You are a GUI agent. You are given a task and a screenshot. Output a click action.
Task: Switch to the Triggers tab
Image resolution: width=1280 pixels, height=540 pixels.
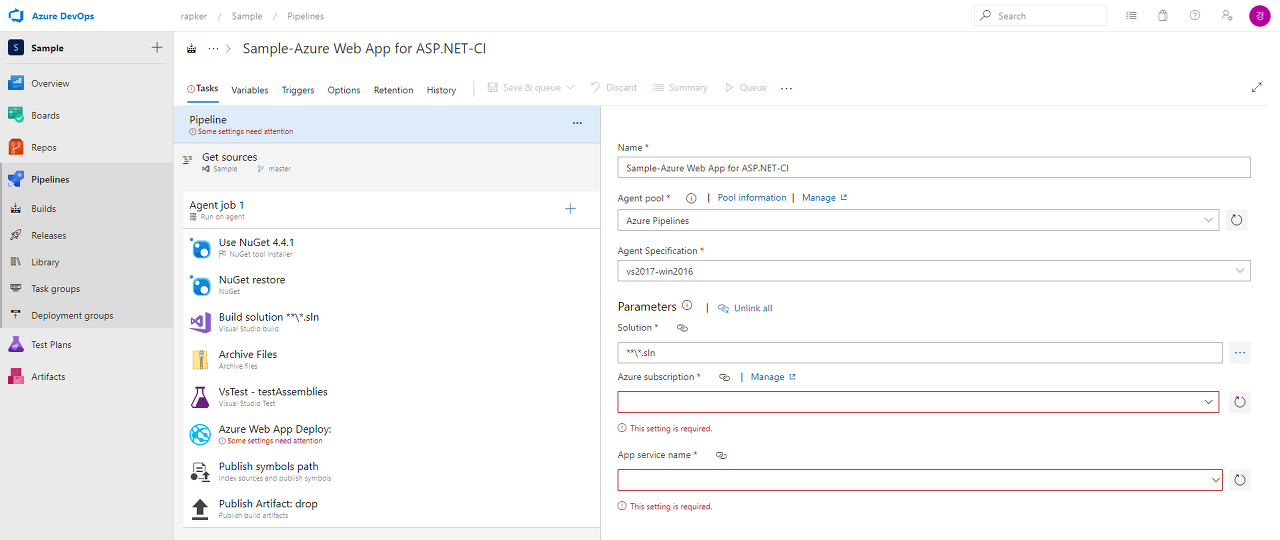tap(298, 90)
